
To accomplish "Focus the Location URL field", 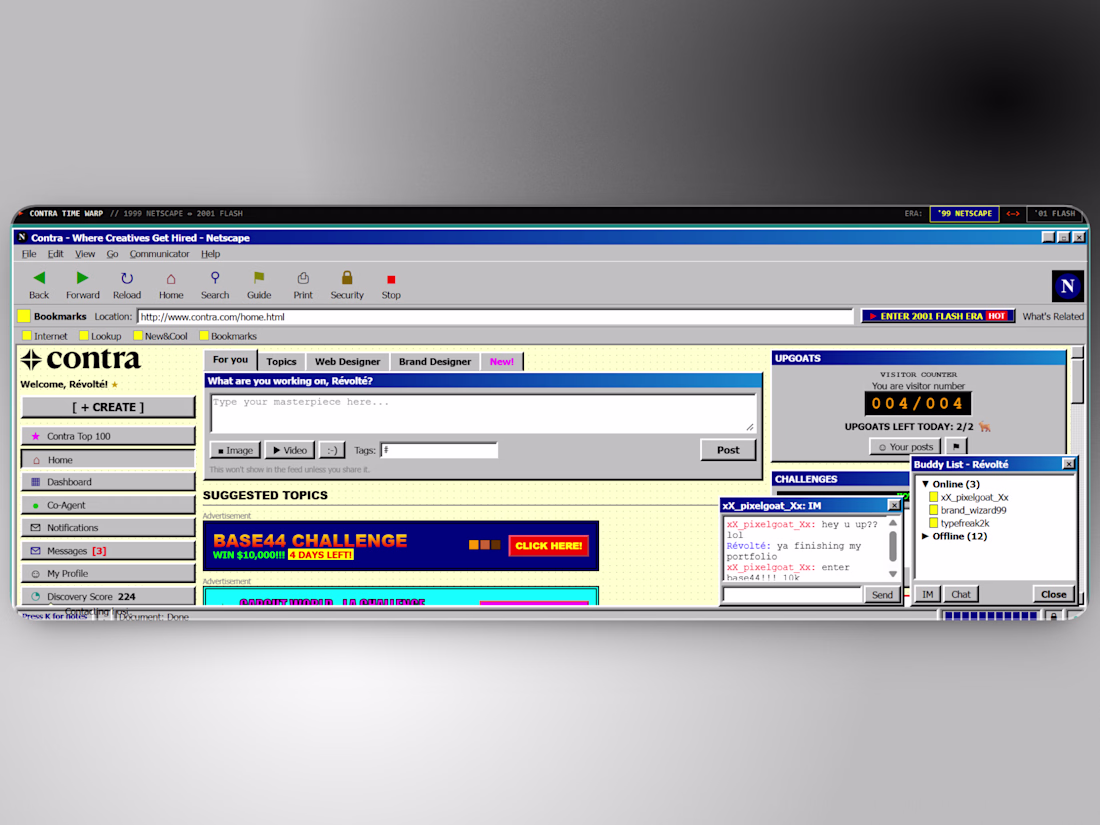I will tap(495, 317).
